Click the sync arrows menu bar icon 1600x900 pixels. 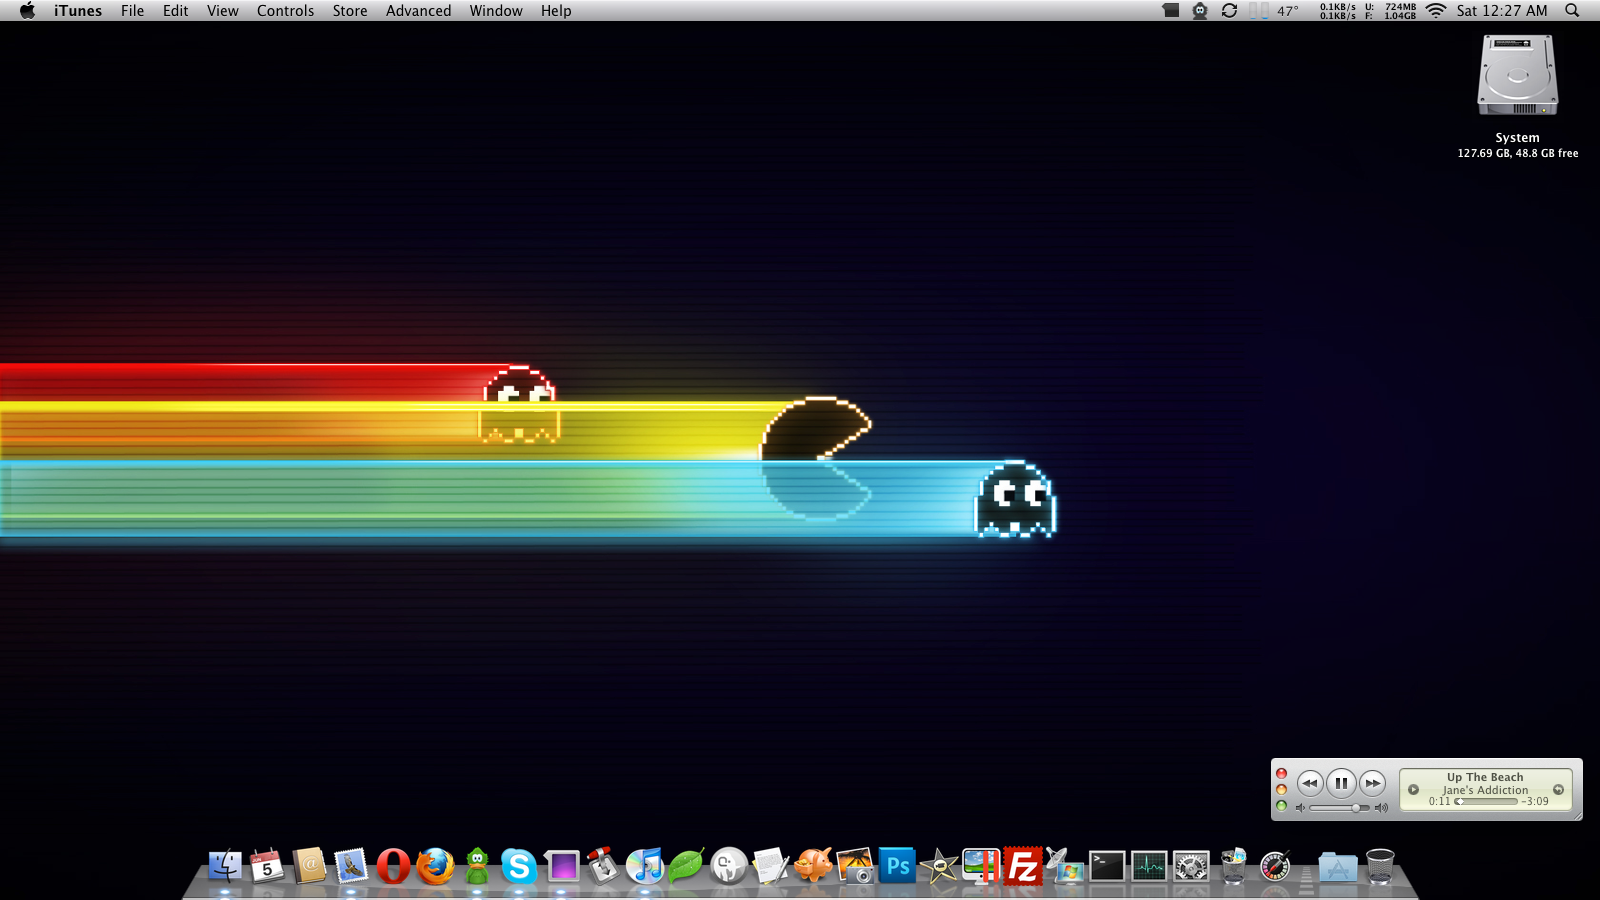(x=1229, y=11)
